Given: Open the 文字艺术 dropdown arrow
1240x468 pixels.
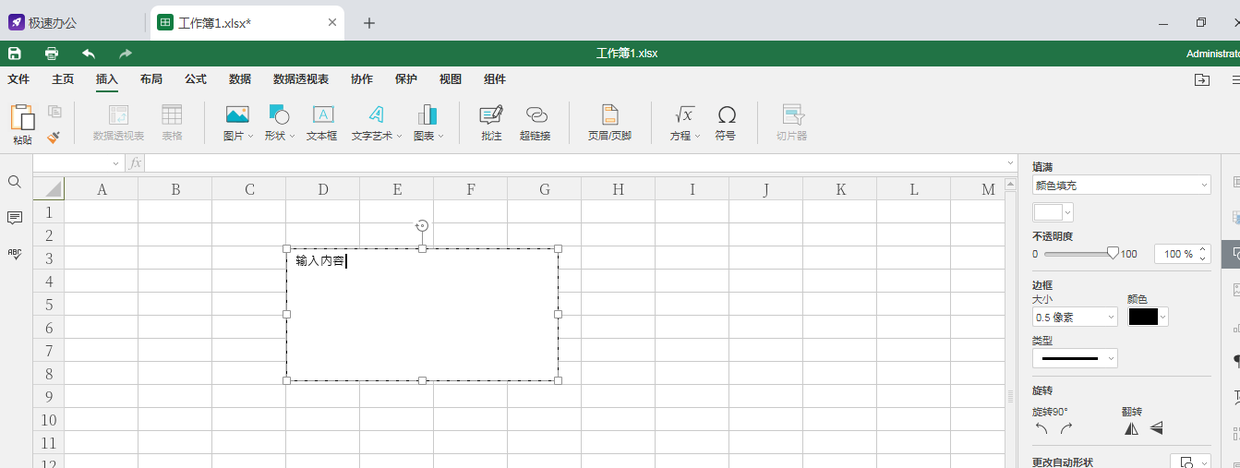Looking at the screenshot, I should coord(399,136).
